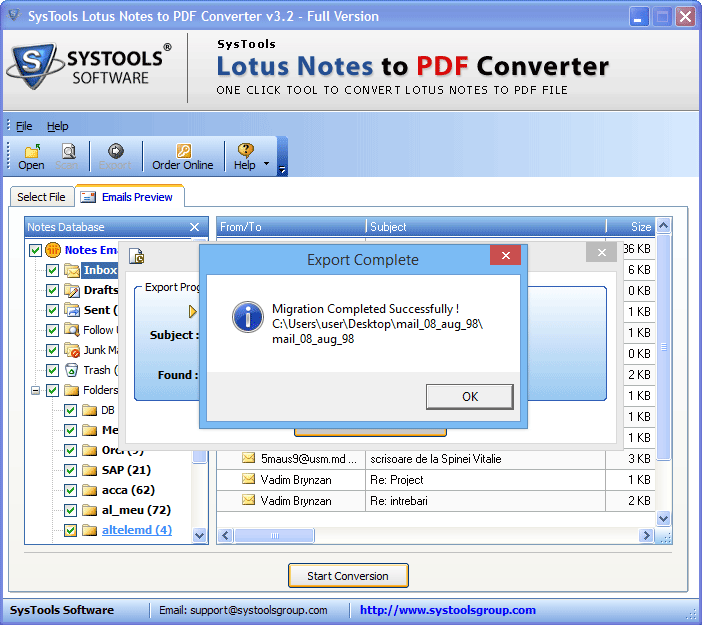Close the Export Complete dialog
The height and width of the screenshot is (625, 702).
[x=505, y=255]
